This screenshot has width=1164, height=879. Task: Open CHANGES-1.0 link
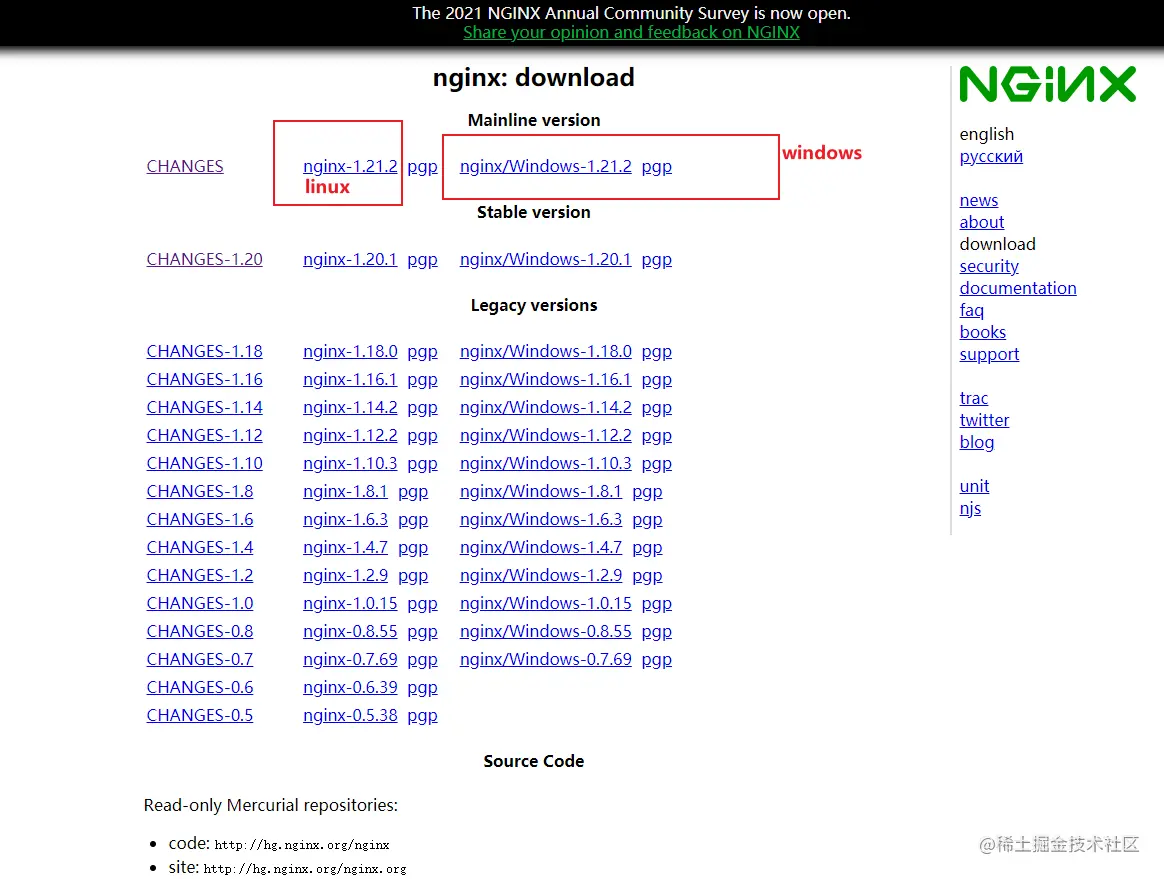click(x=200, y=604)
